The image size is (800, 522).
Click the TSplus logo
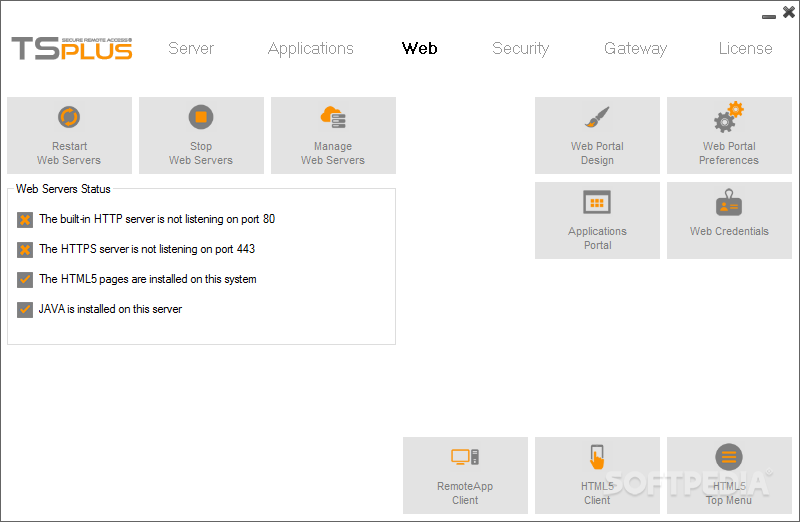pyautogui.click(x=72, y=48)
